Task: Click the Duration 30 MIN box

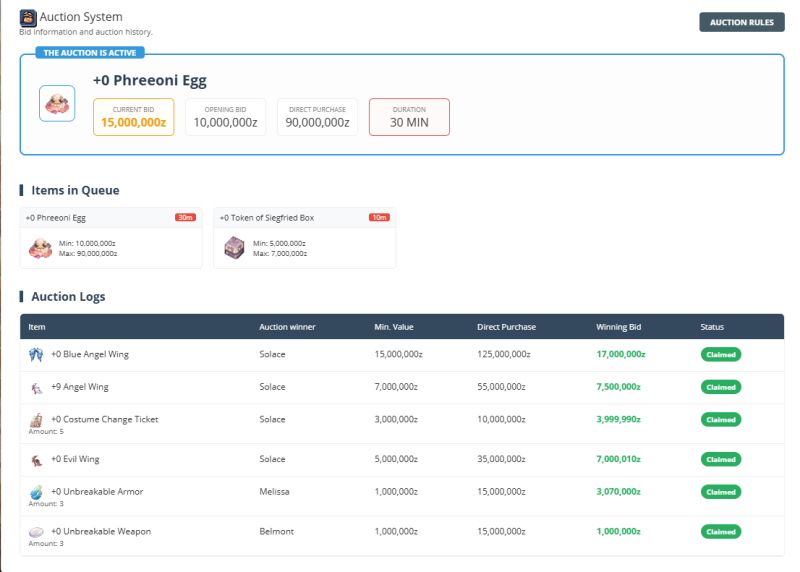Action: click(409, 117)
